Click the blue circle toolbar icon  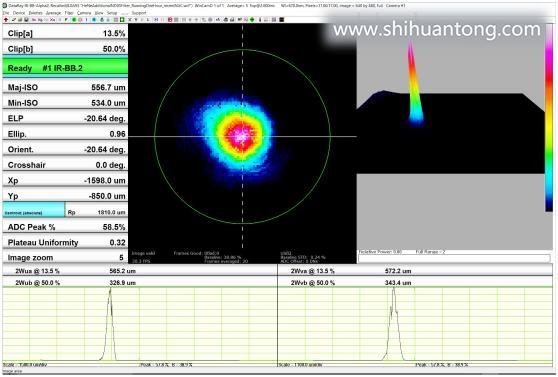pos(94,20)
